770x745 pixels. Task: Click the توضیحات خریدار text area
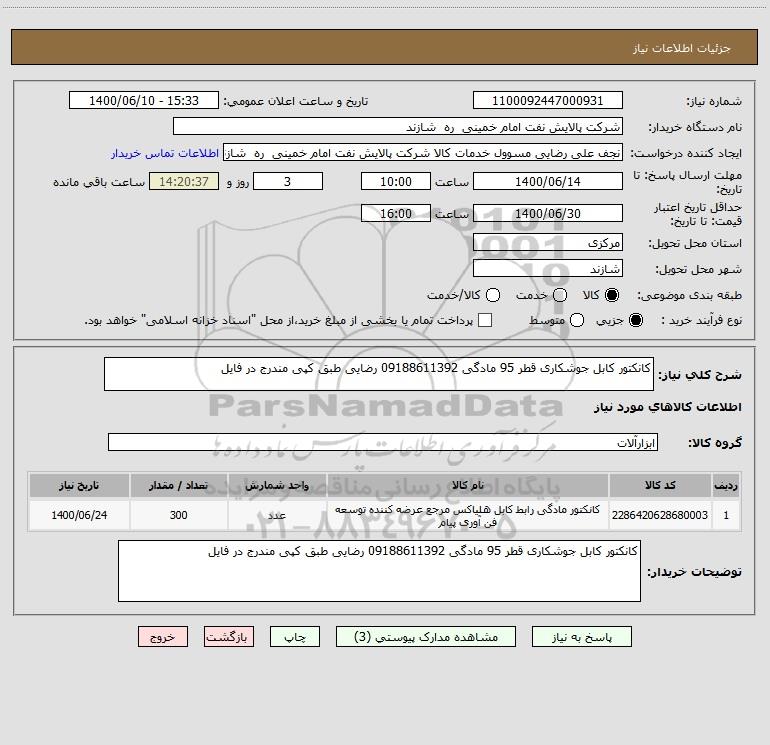coord(379,571)
